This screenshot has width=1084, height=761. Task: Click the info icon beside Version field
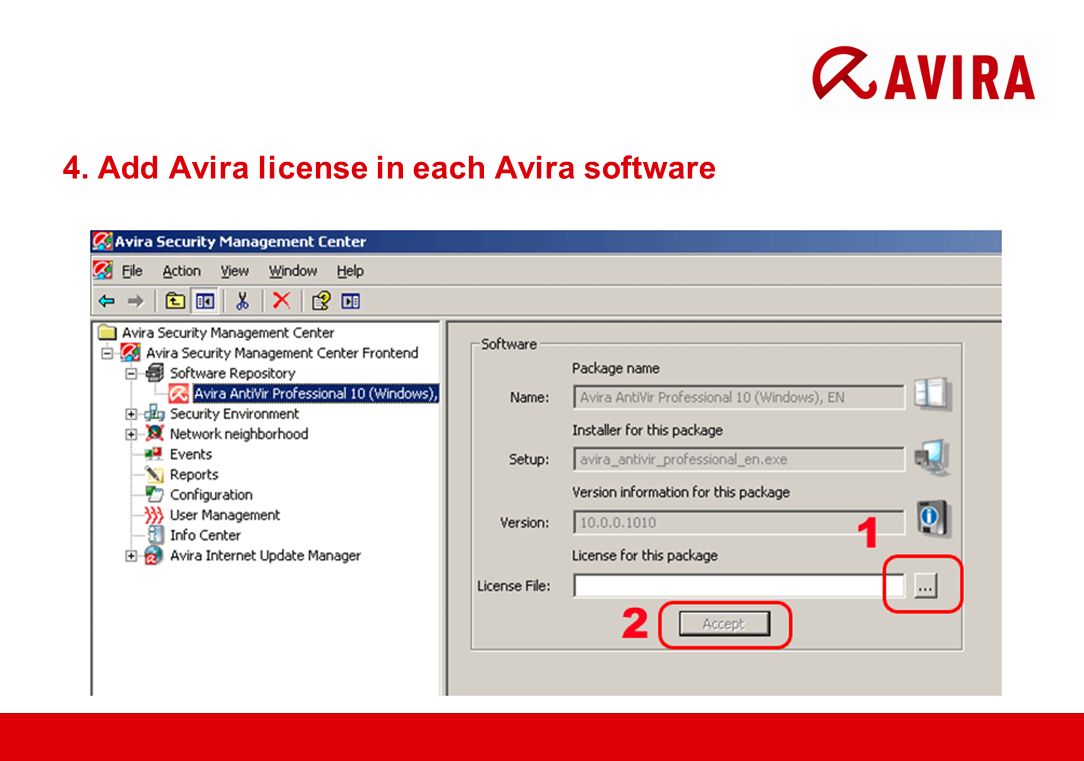[933, 518]
